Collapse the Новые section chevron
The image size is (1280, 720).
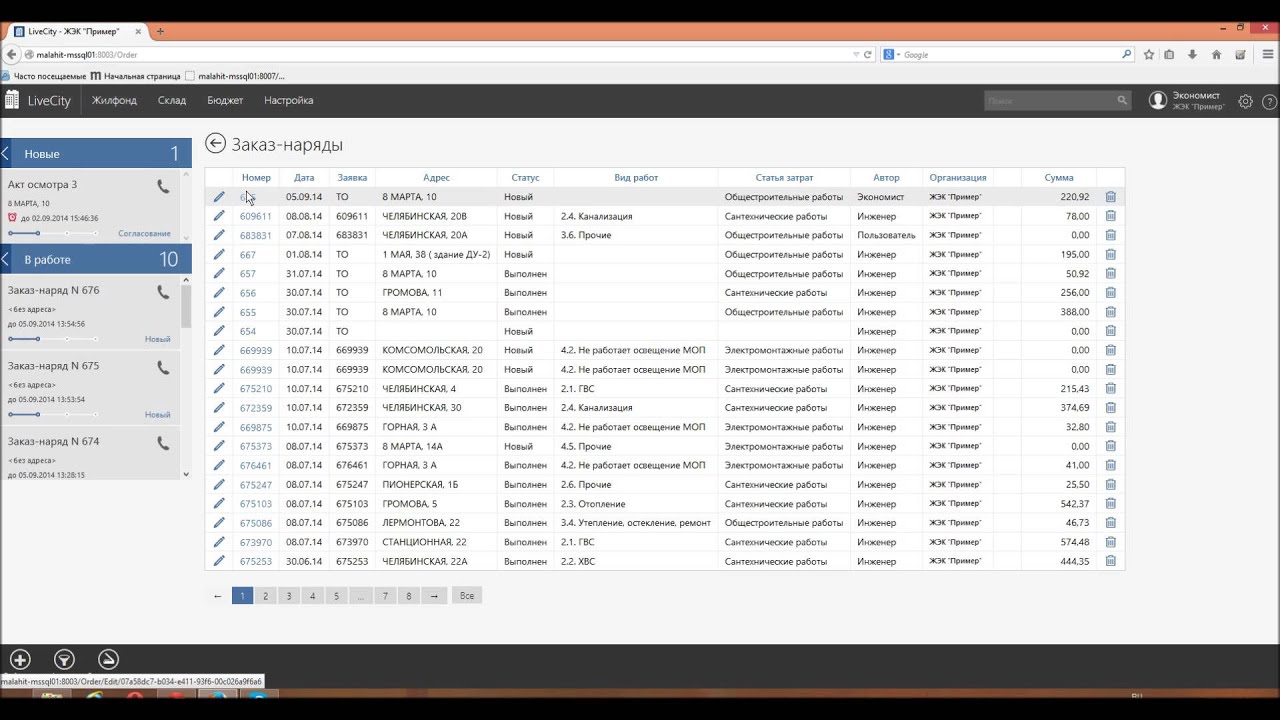5,153
